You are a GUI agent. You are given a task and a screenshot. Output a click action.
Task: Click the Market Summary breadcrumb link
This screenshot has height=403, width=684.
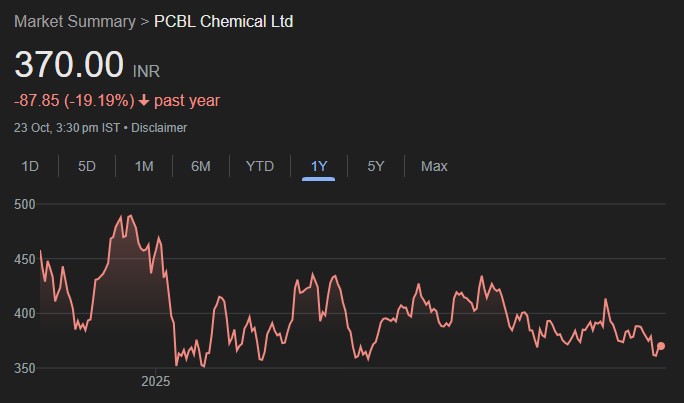coord(75,21)
